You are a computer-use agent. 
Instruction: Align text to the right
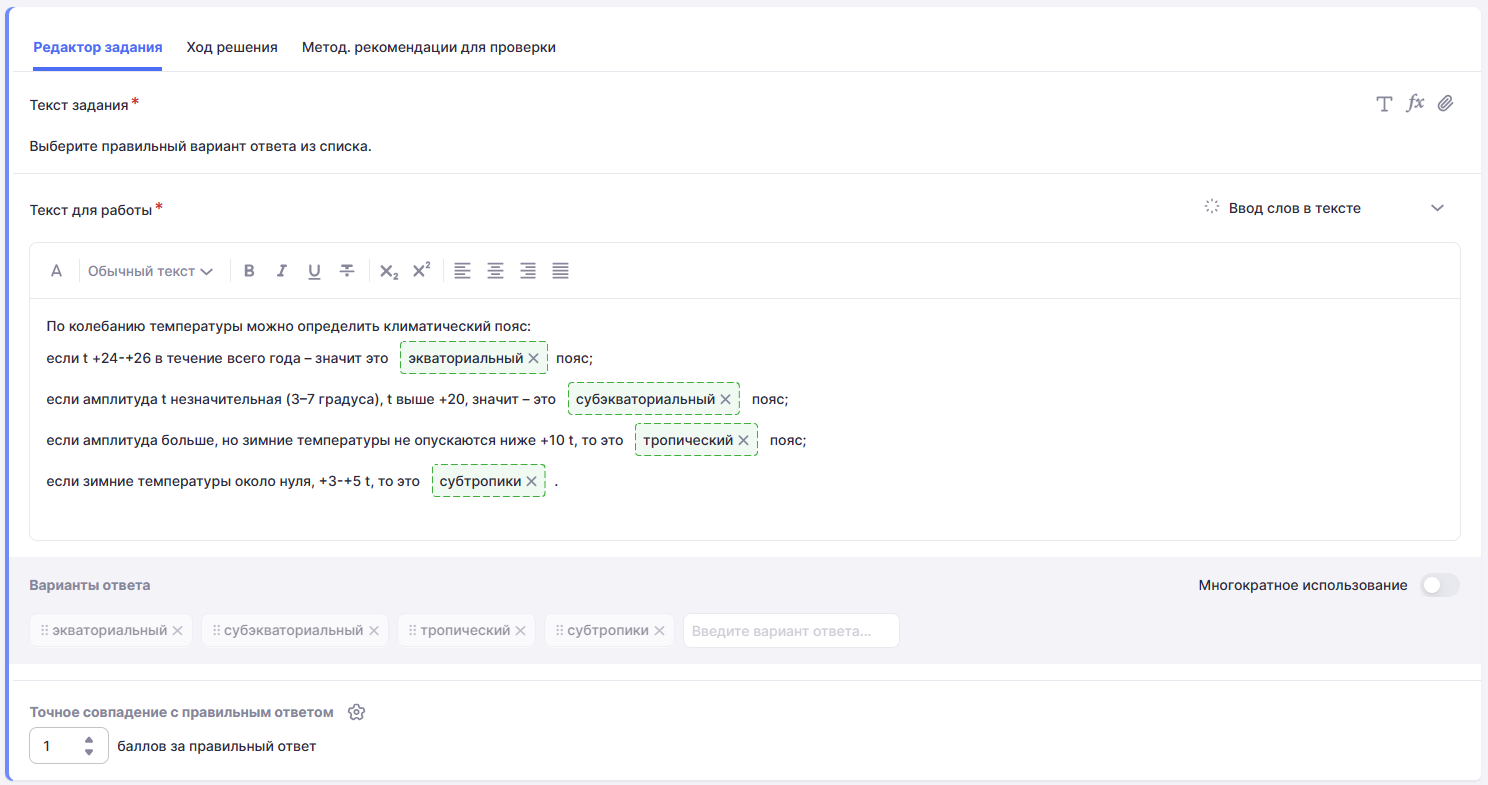pyautogui.click(x=528, y=271)
